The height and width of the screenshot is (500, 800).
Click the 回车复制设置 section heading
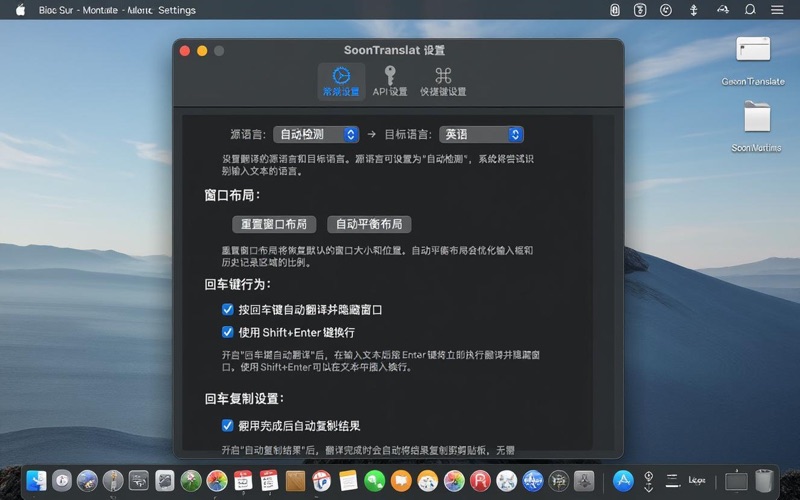[244, 398]
